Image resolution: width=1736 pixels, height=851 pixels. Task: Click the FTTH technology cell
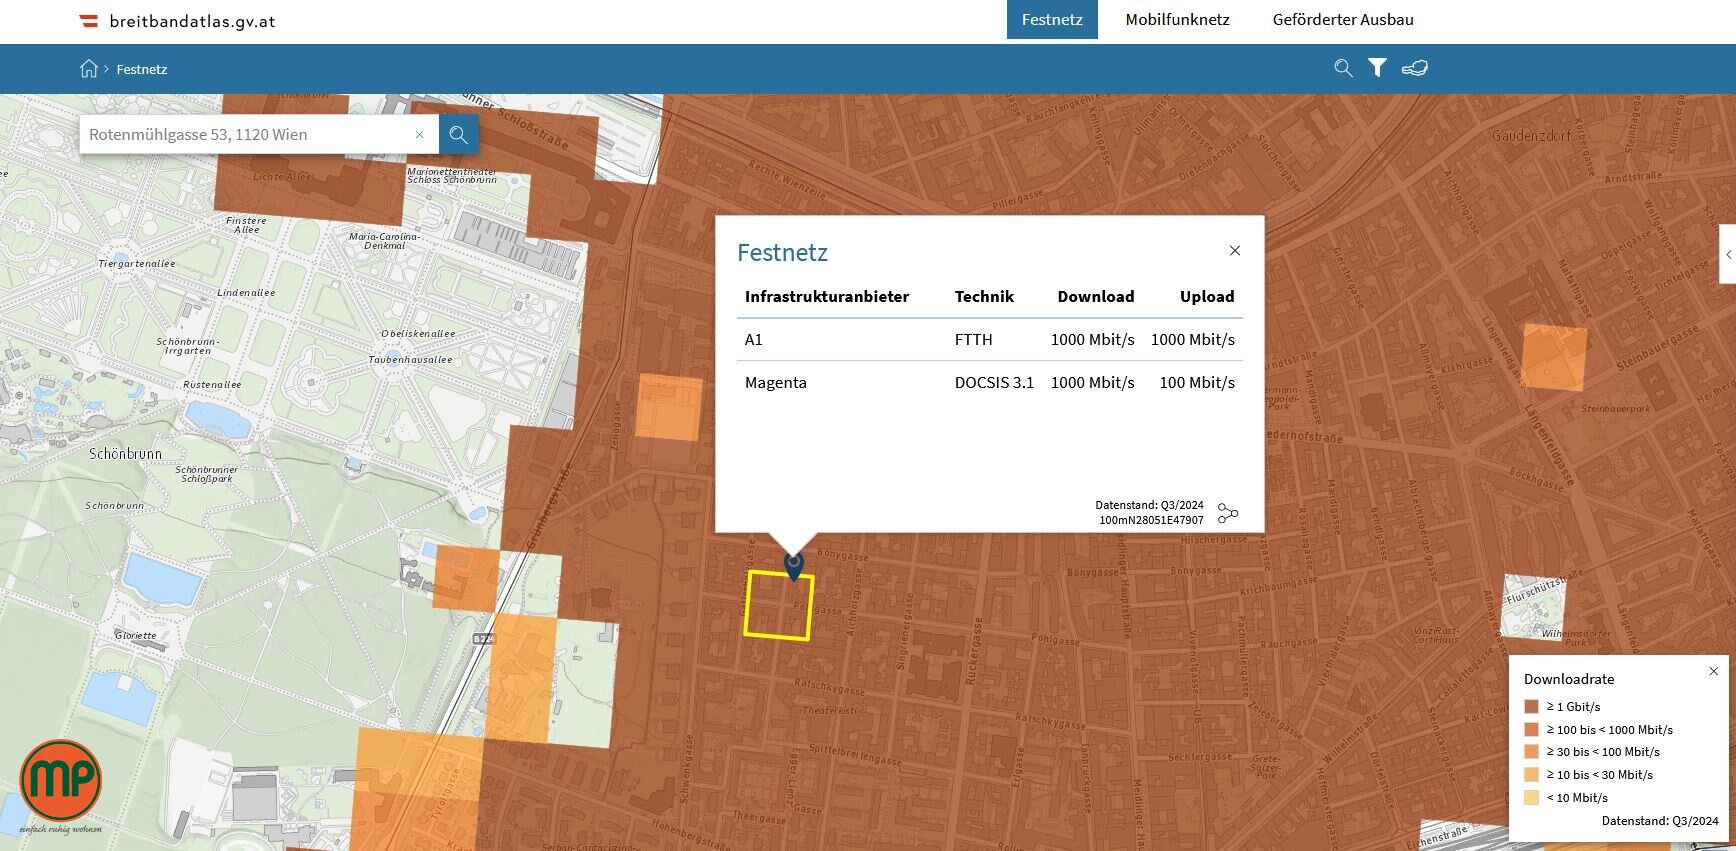pyautogui.click(x=974, y=340)
